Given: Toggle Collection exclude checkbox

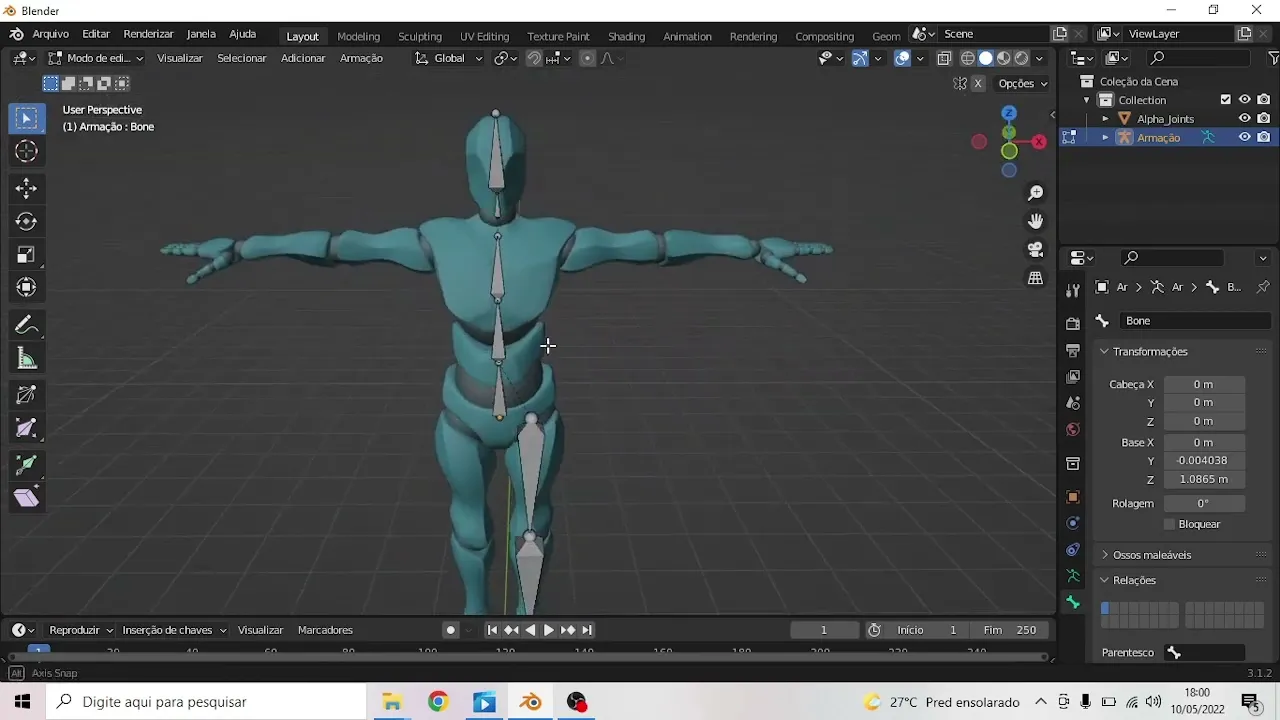Looking at the screenshot, I should (1226, 100).
